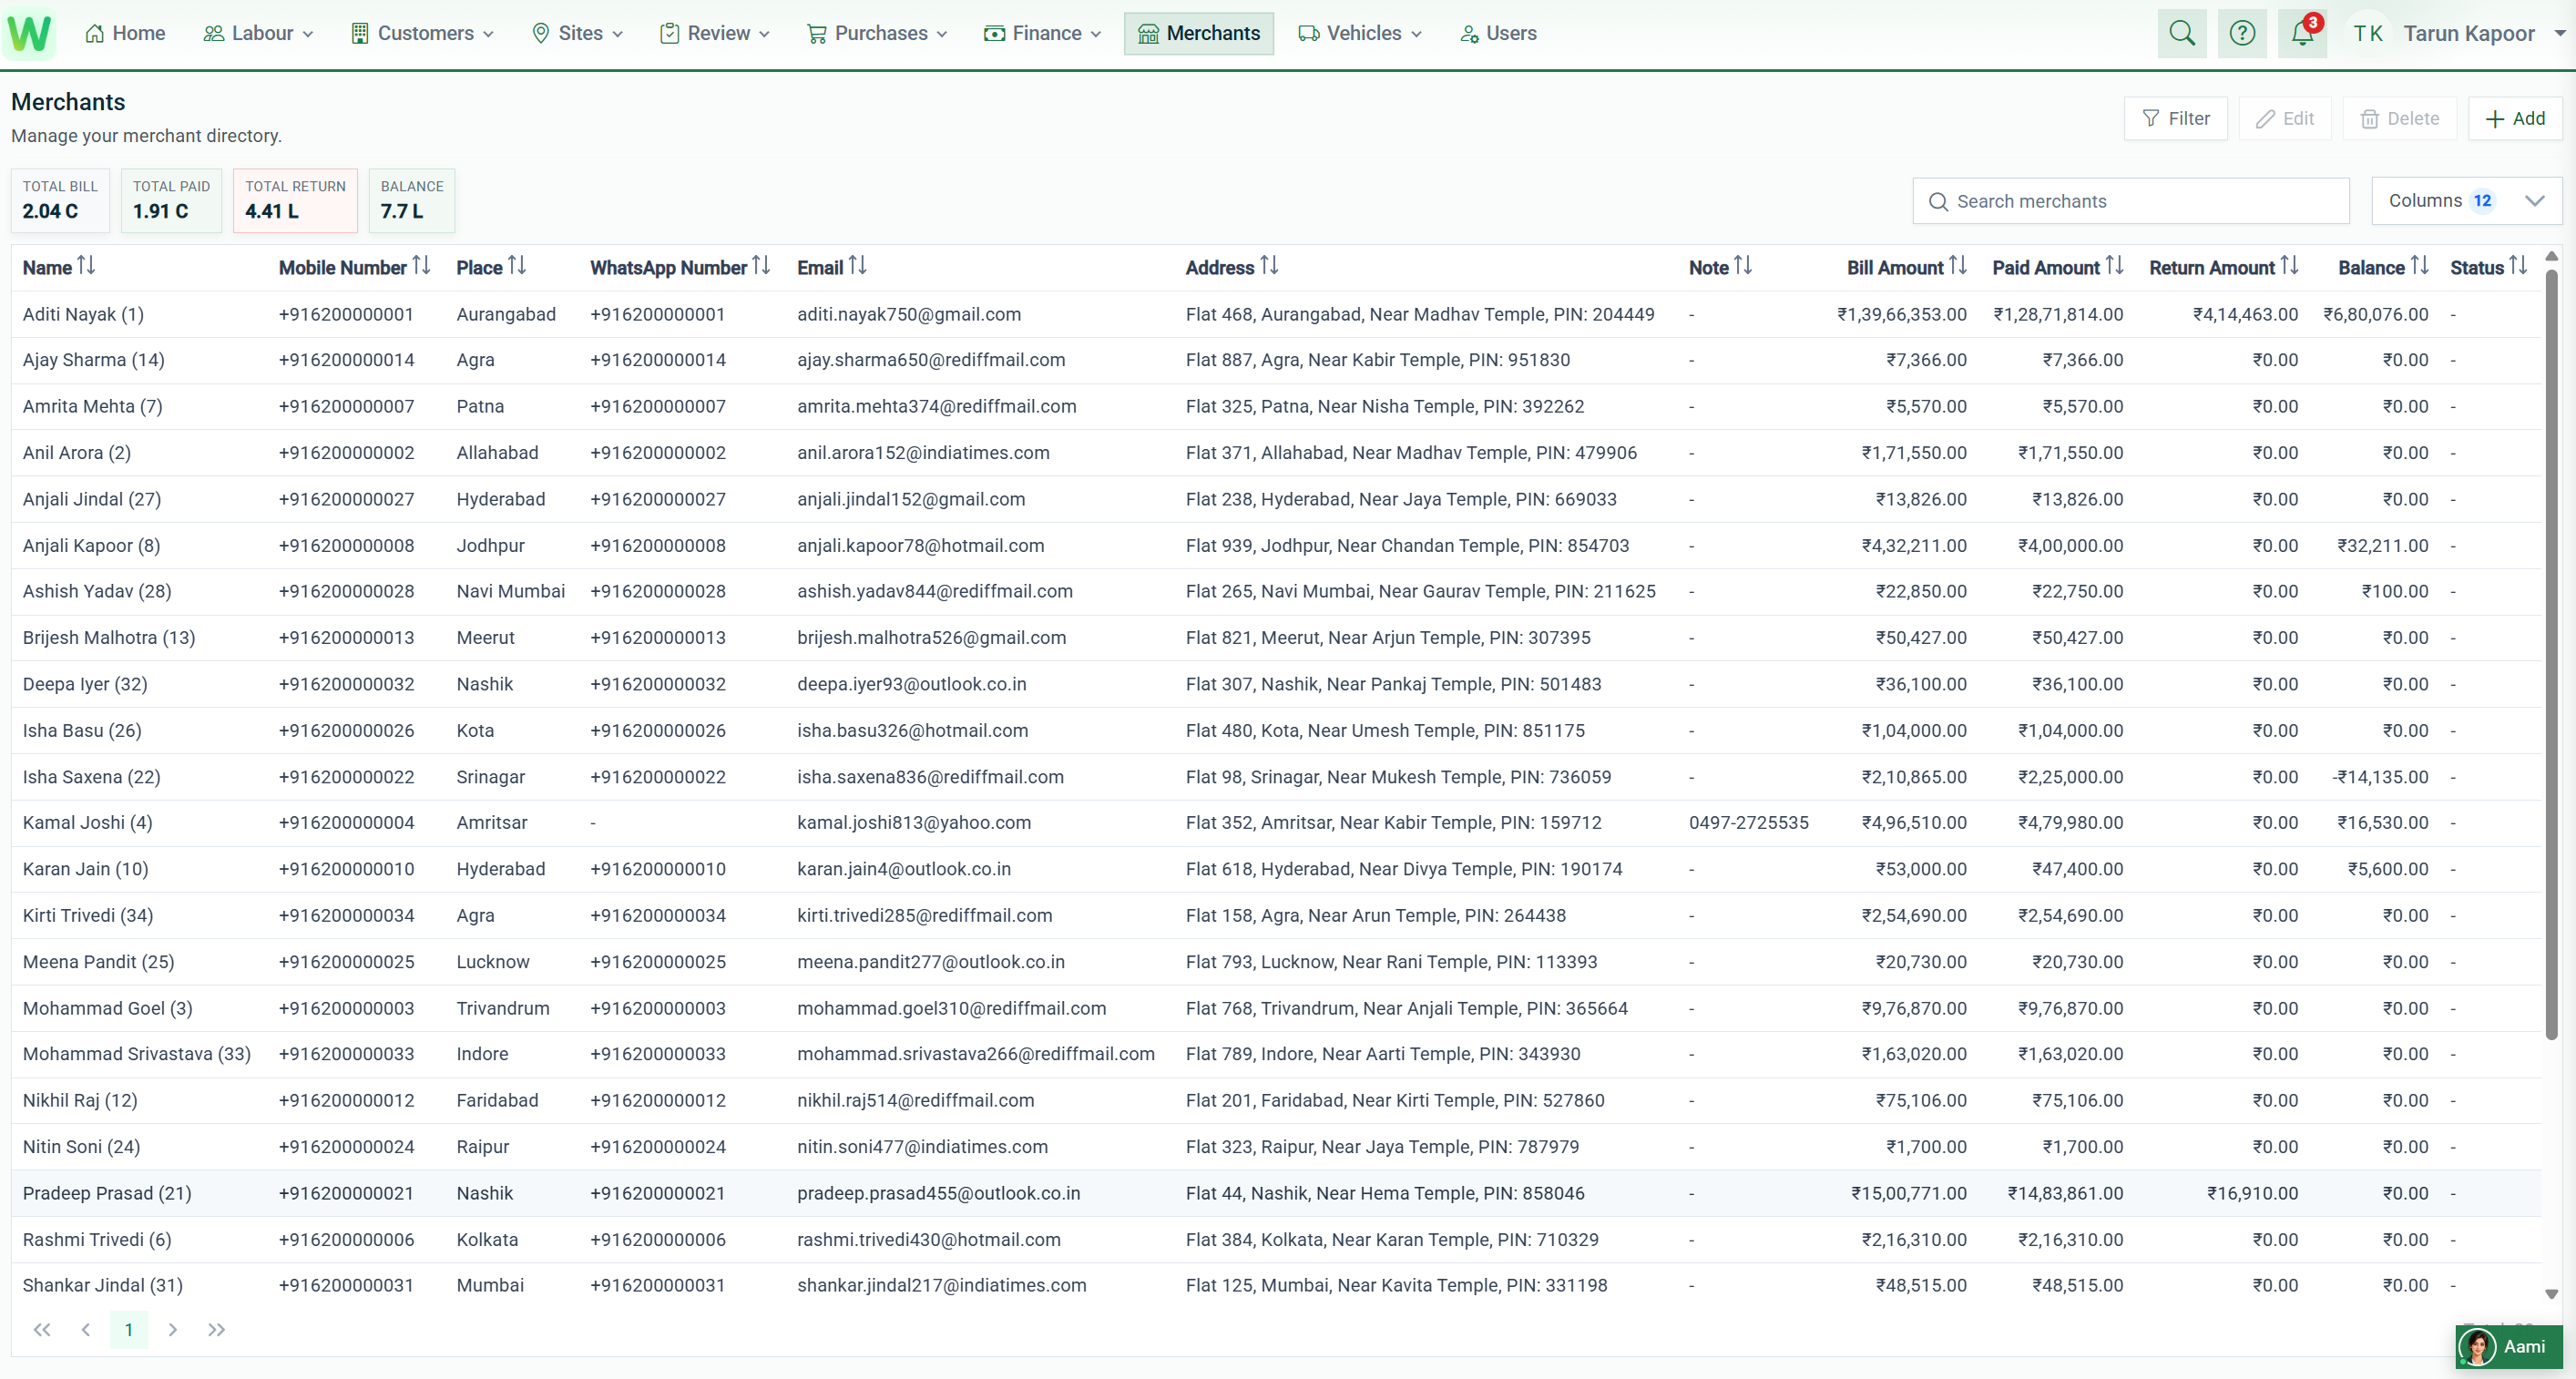Sort by Paid Amount column arrows
Viewport: 2576px width, 1379px height.
pos(2114,266)
